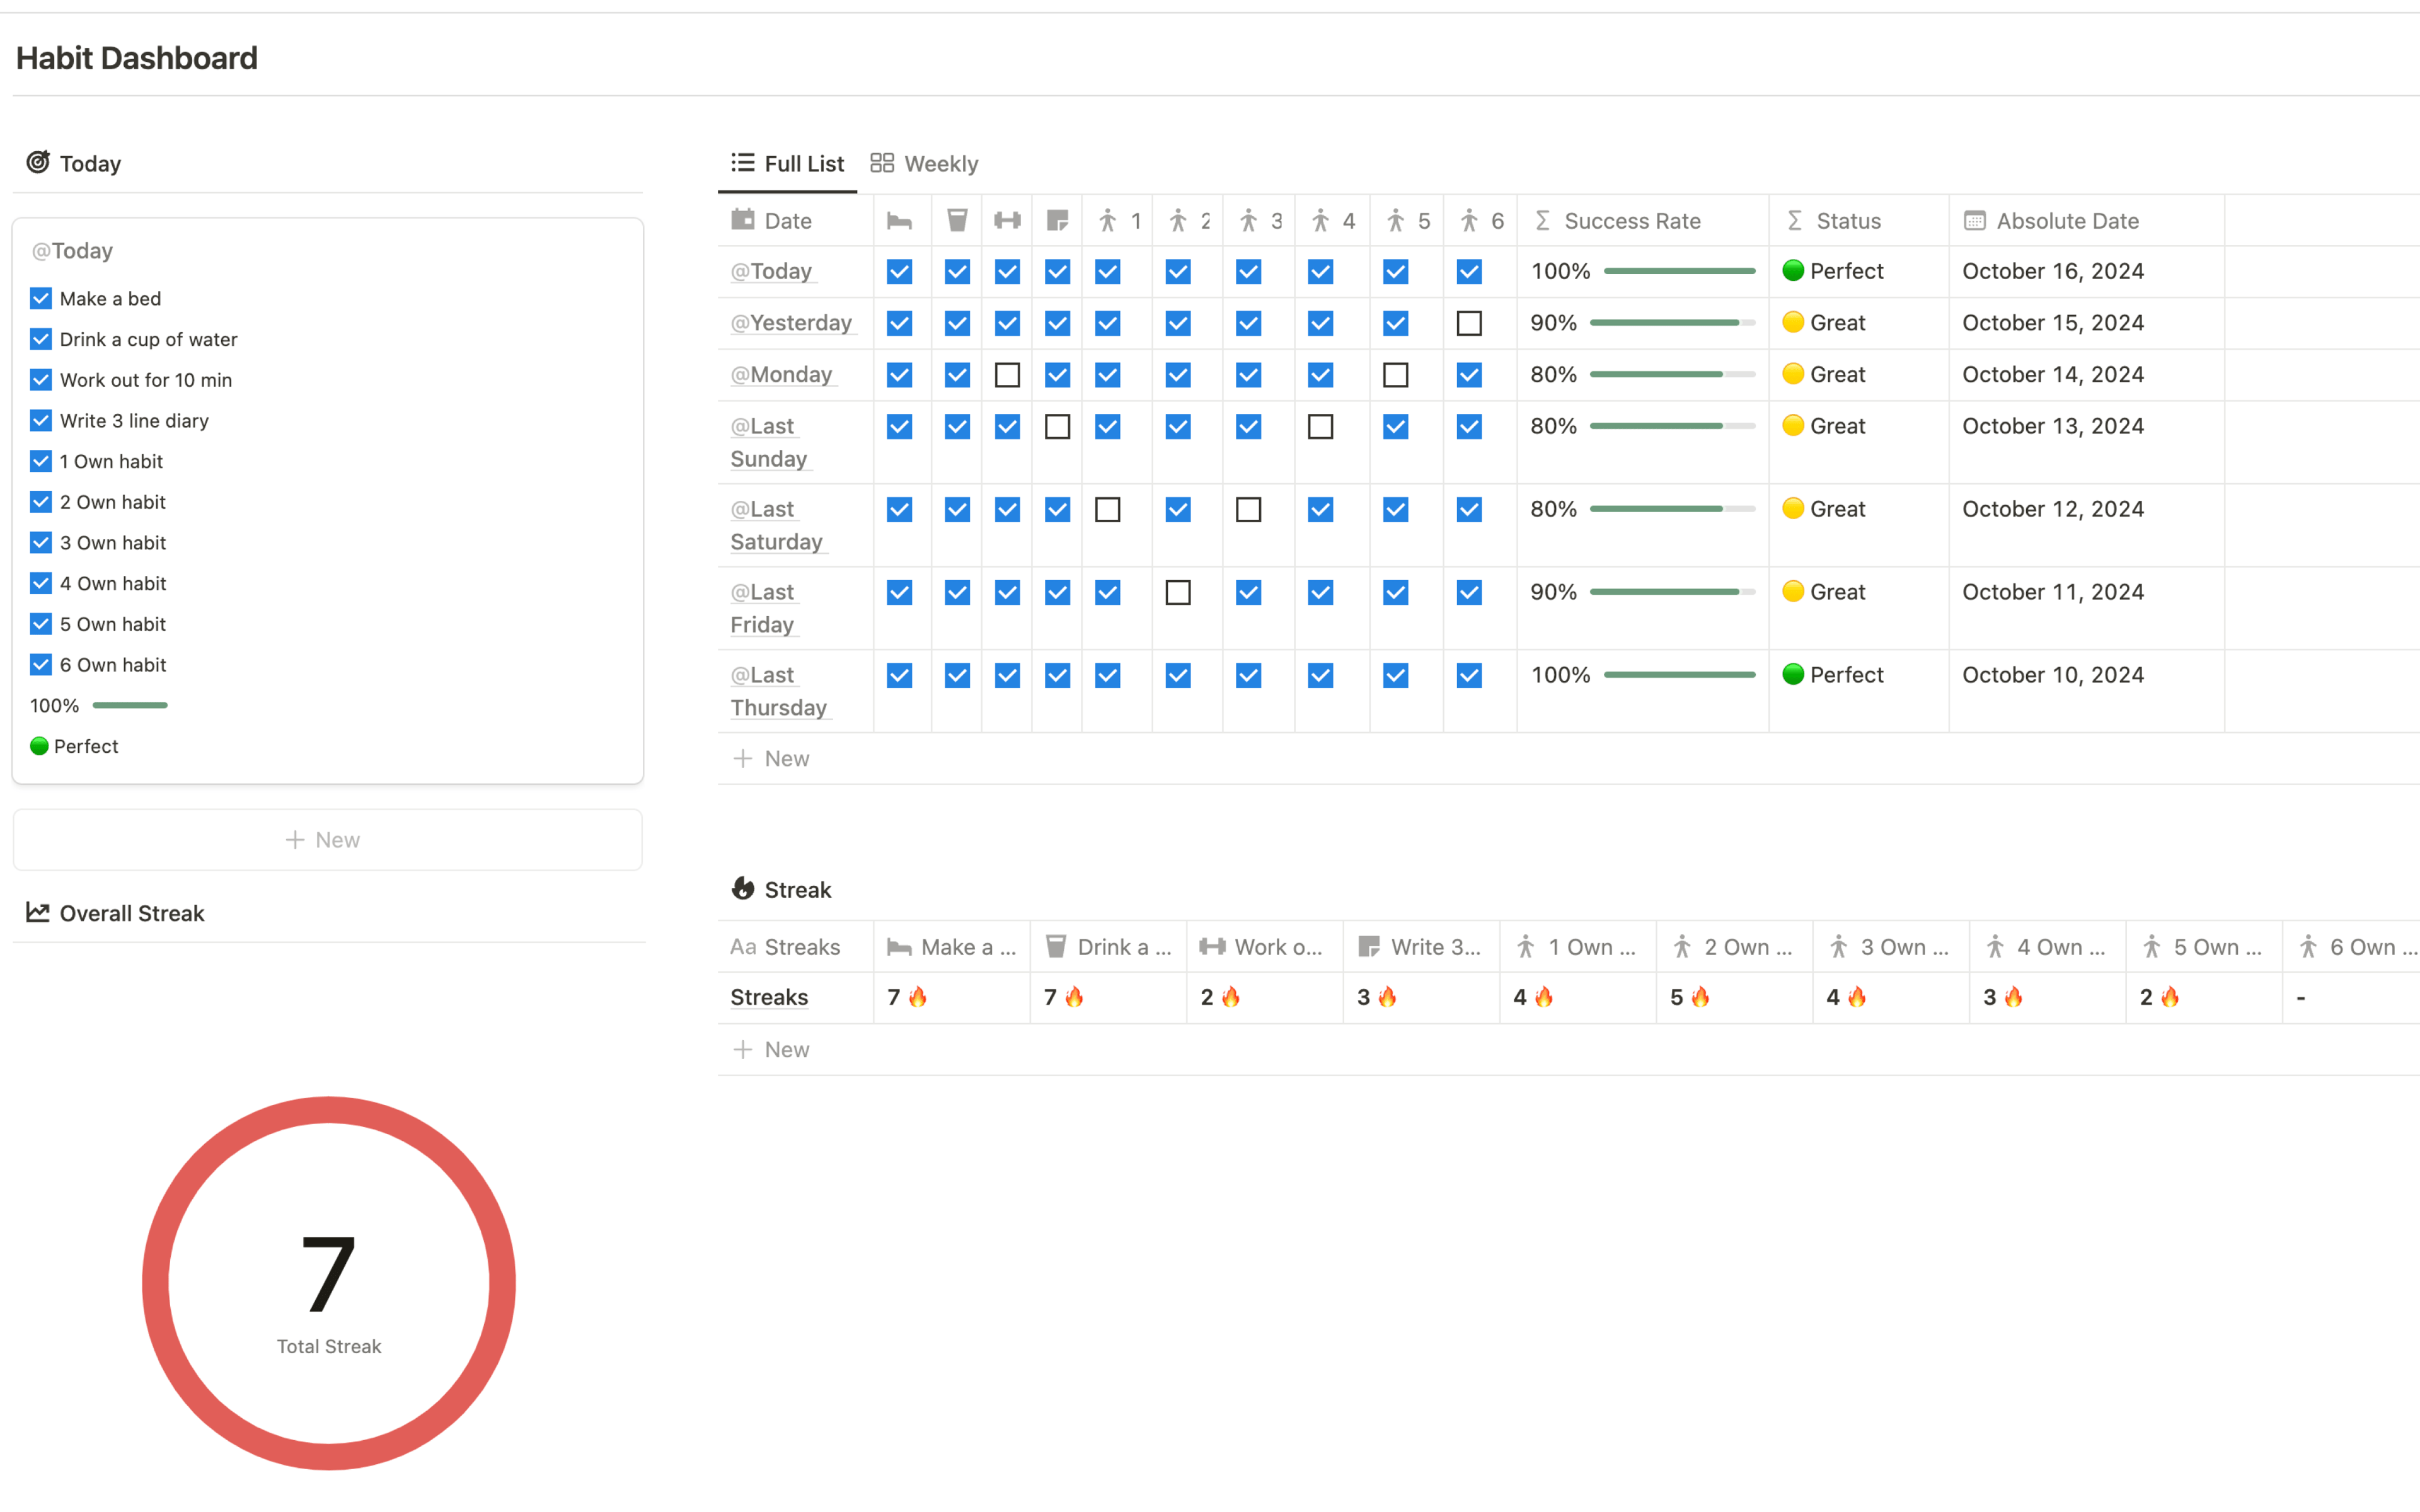Click the calendar icon in Date header
This screenshot has width=2420, height=1512.
743,220
